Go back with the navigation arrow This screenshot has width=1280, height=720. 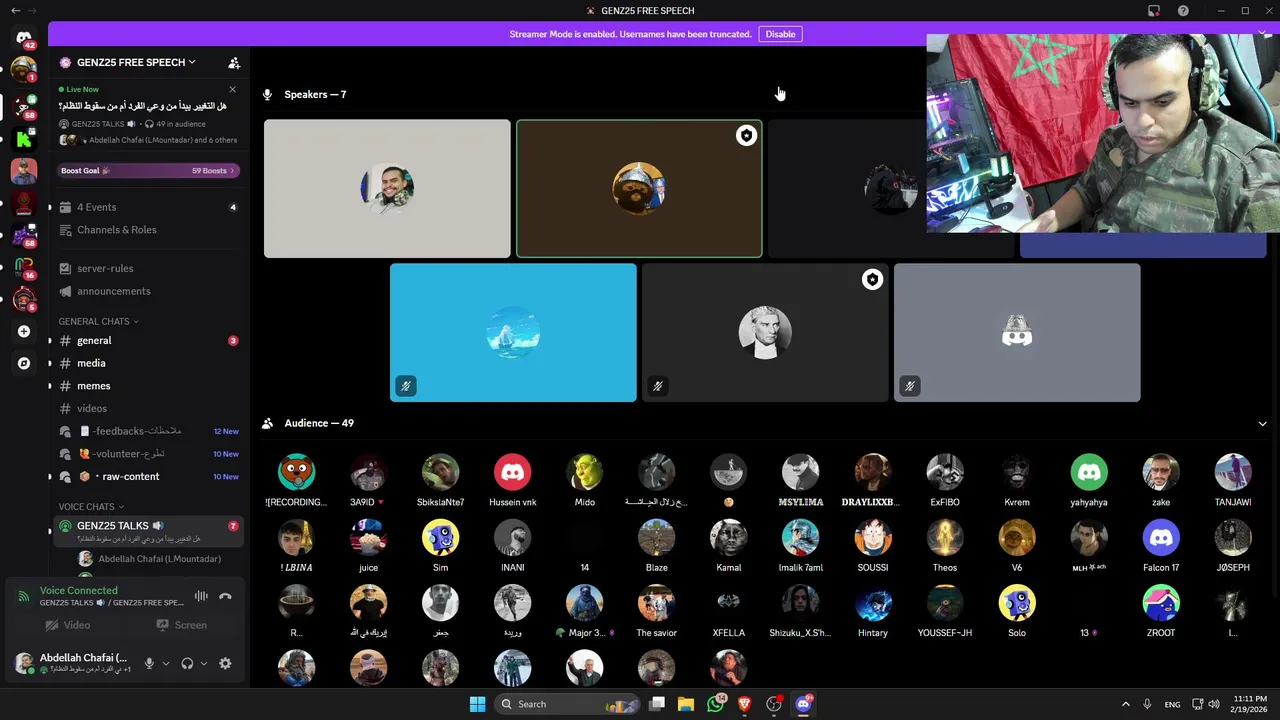(x=15, y=10)
